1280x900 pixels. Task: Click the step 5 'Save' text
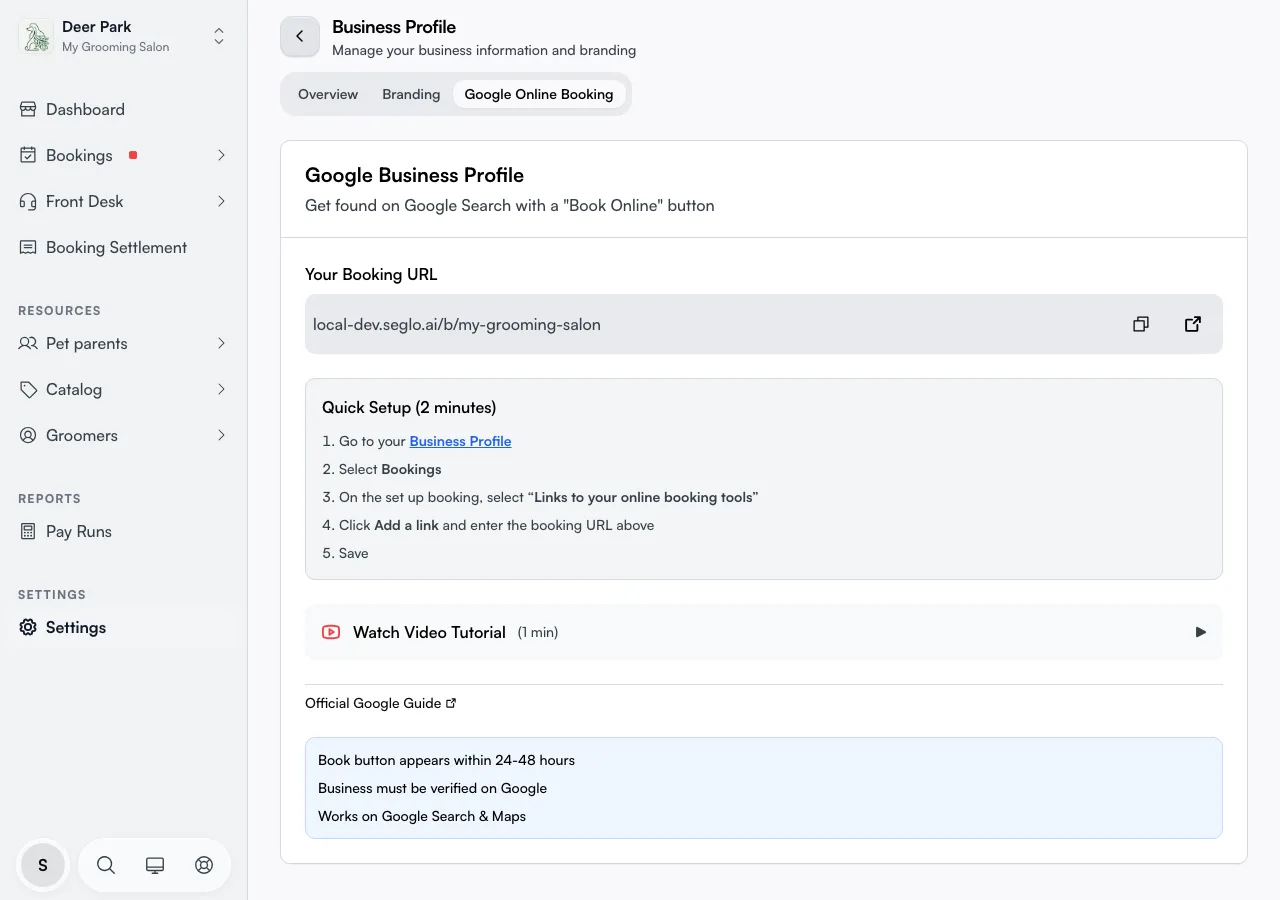click(x=354, y=553)
